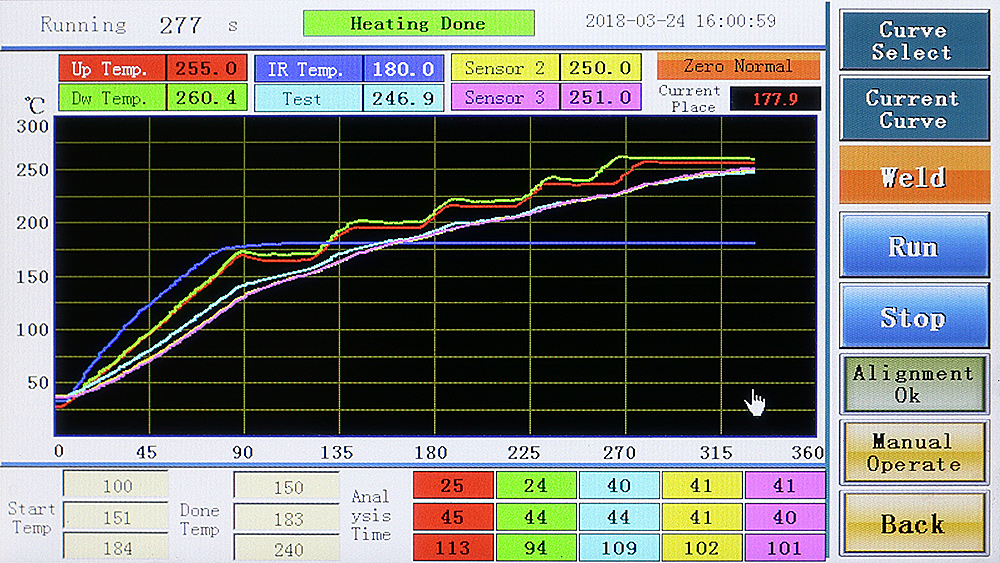Select the Weld mode button

click(x=914, y=176)
